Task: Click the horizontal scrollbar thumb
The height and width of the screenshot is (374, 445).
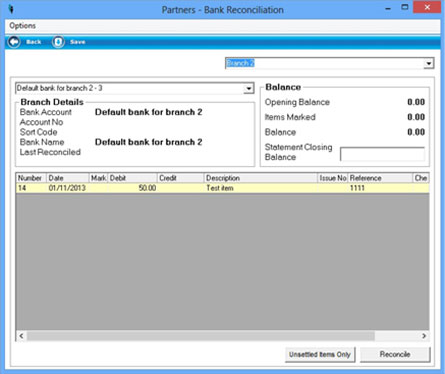Action: [x=201, y=336]
